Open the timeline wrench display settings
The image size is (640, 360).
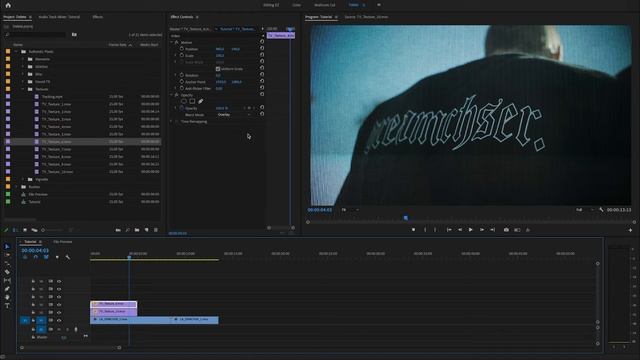tap(68, 257)
